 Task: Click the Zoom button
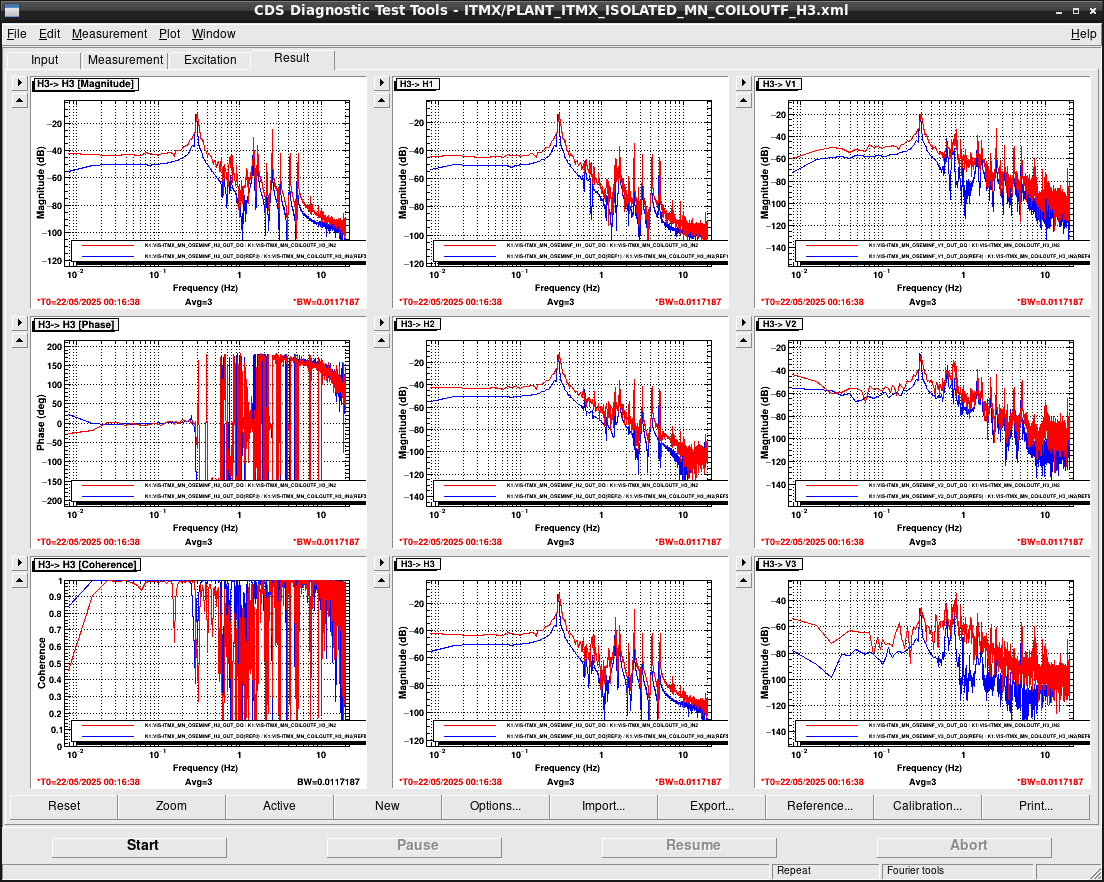171,806
